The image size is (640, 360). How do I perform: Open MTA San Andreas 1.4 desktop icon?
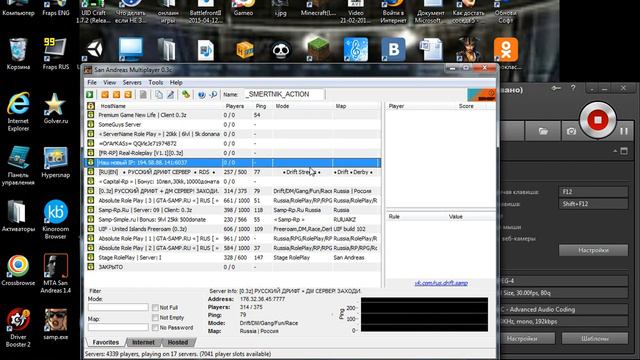point(56,273)
